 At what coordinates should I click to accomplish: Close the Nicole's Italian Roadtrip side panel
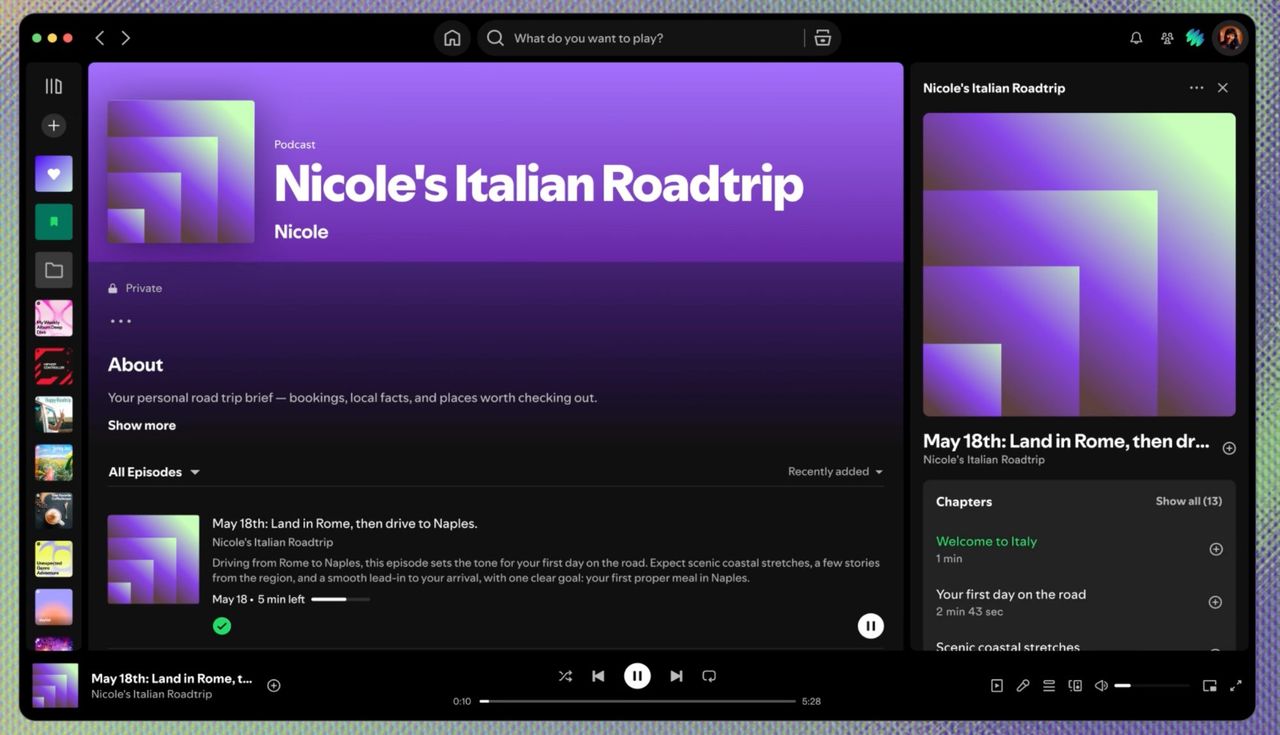click(1223, 88)
